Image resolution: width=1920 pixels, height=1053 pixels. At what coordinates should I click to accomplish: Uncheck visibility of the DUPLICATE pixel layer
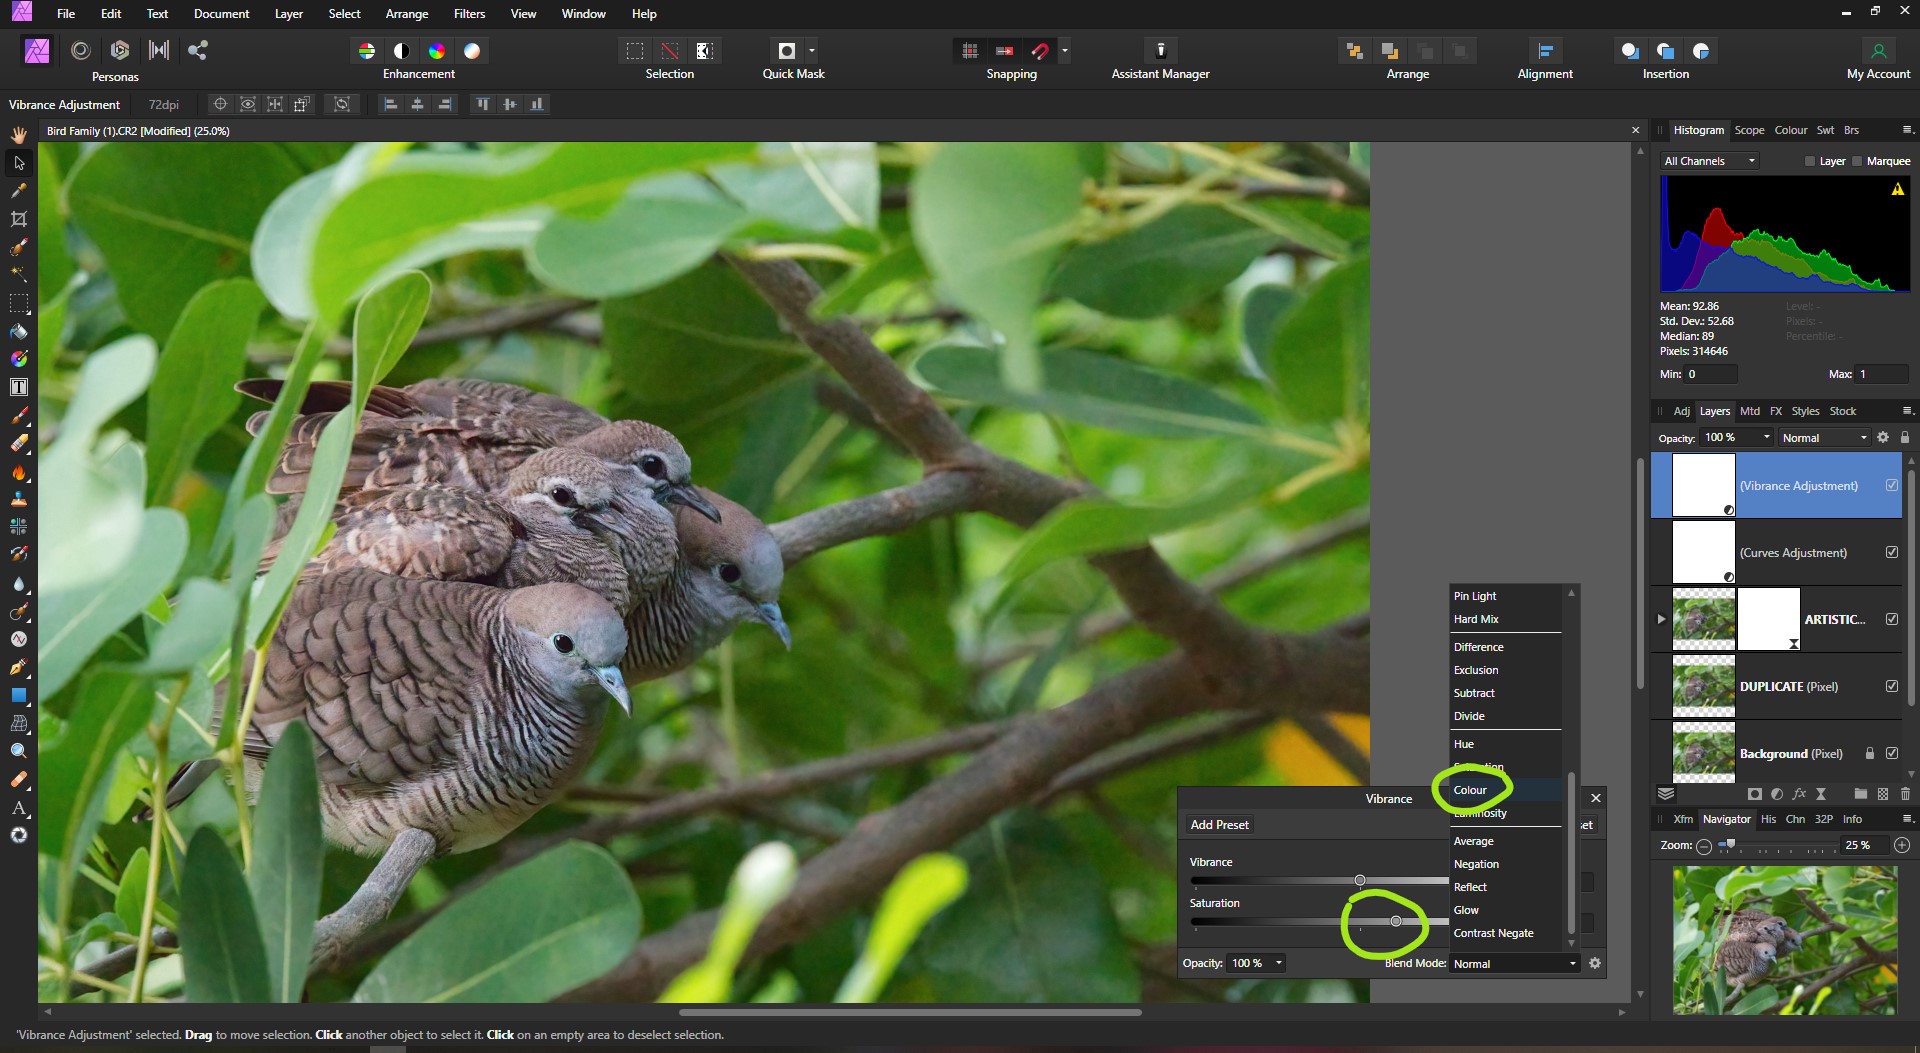click(1892, 686)
